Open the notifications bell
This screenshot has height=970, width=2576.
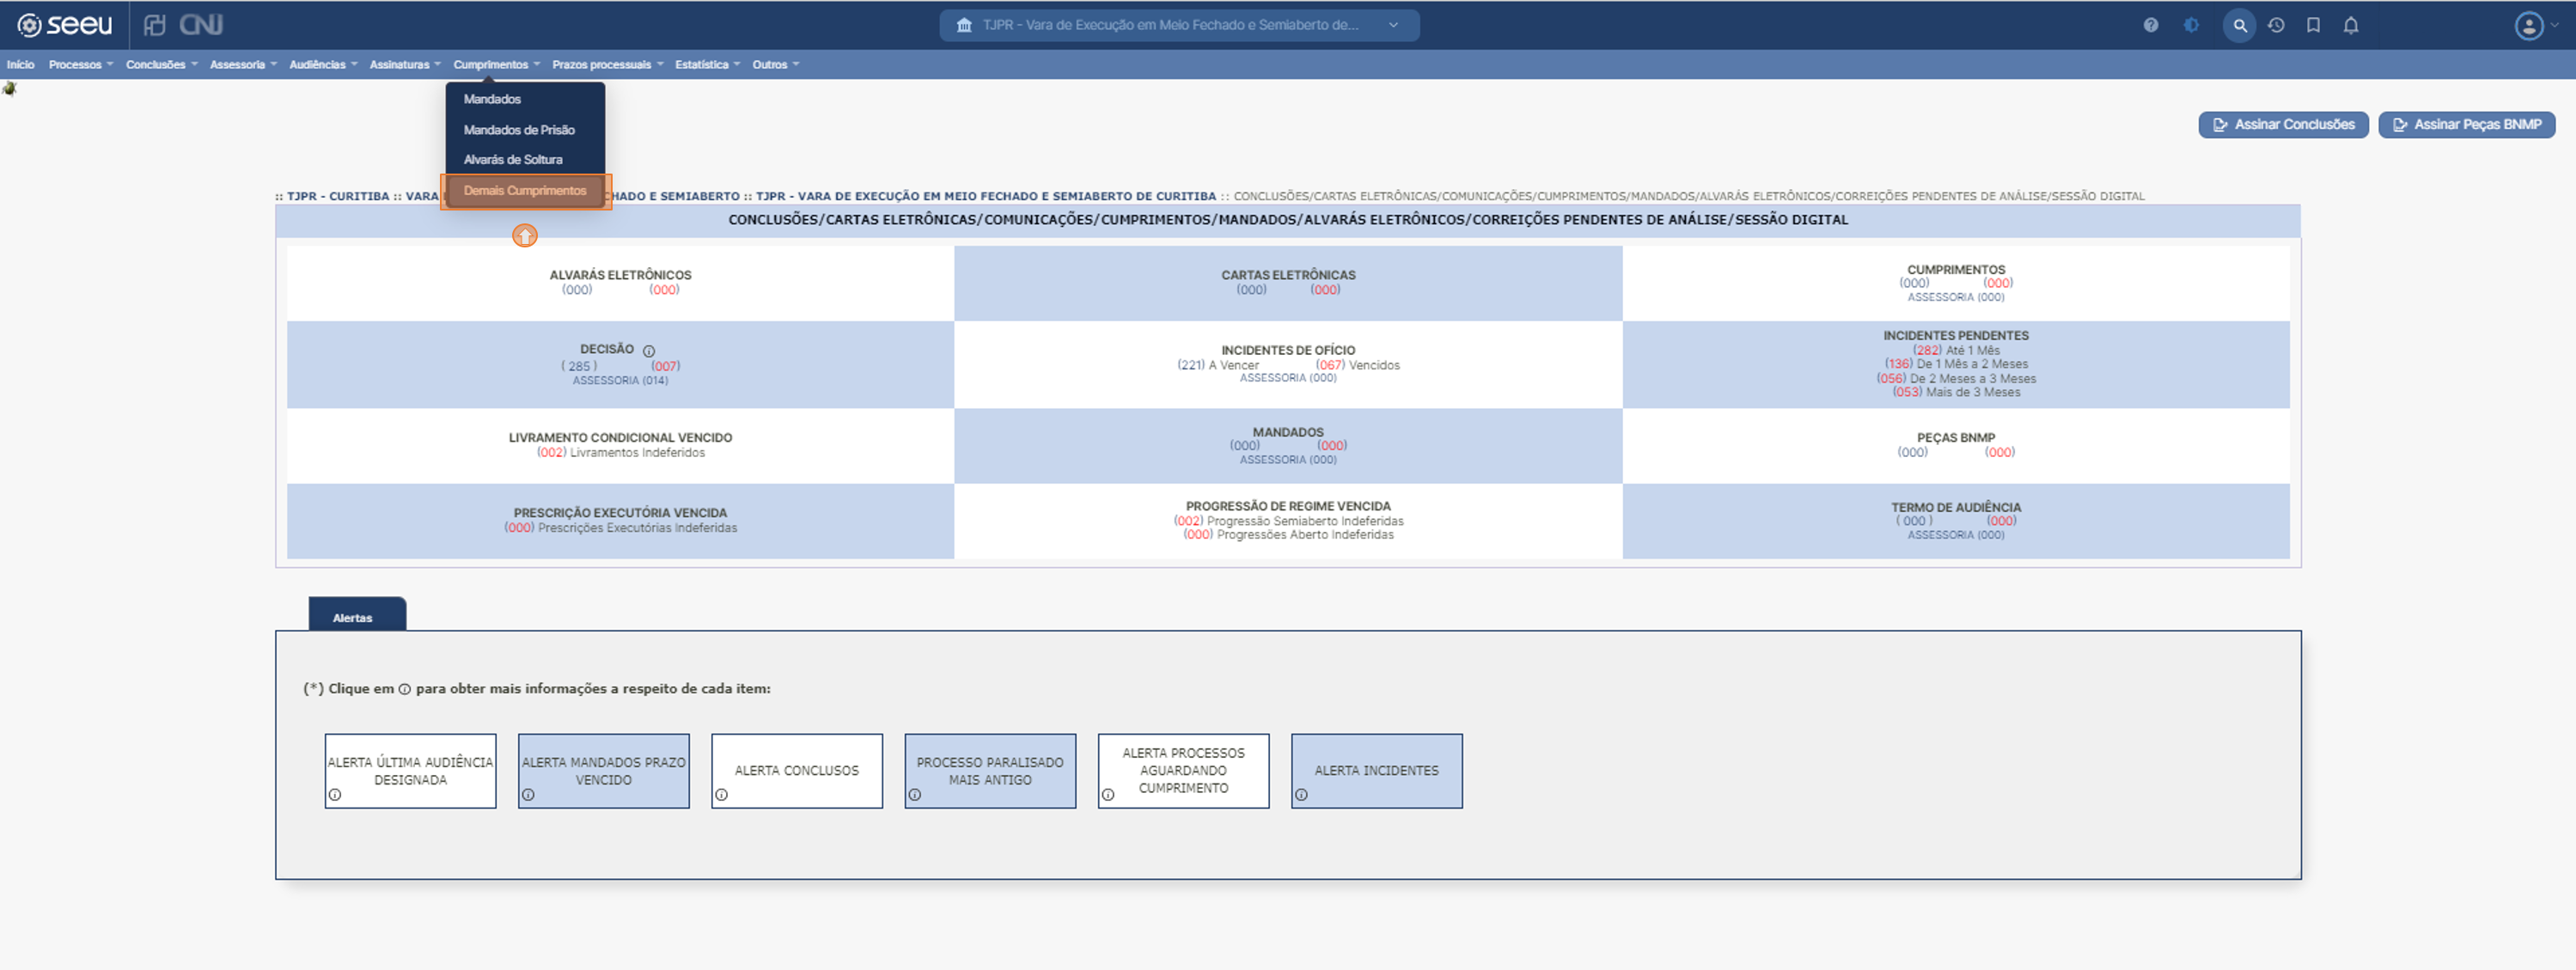pyautogui.click(x=2351, y=25)
